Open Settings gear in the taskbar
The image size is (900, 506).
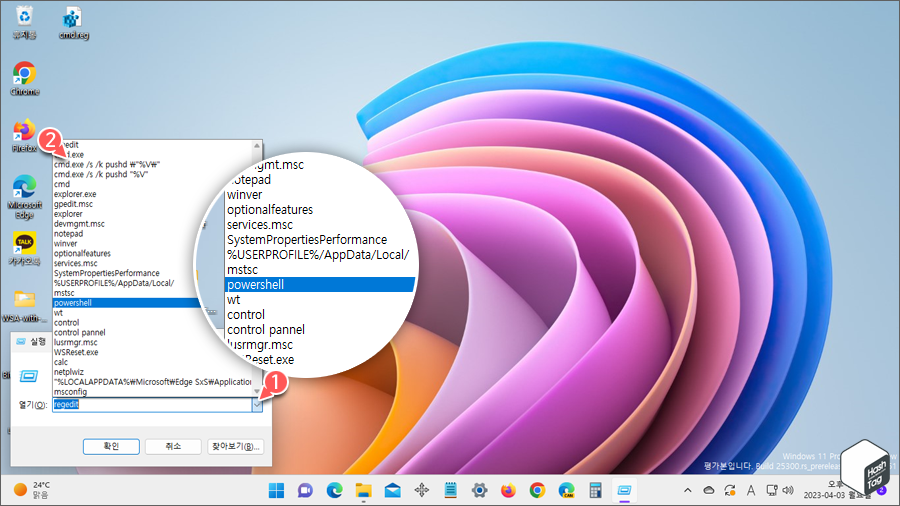pos(480,491)
